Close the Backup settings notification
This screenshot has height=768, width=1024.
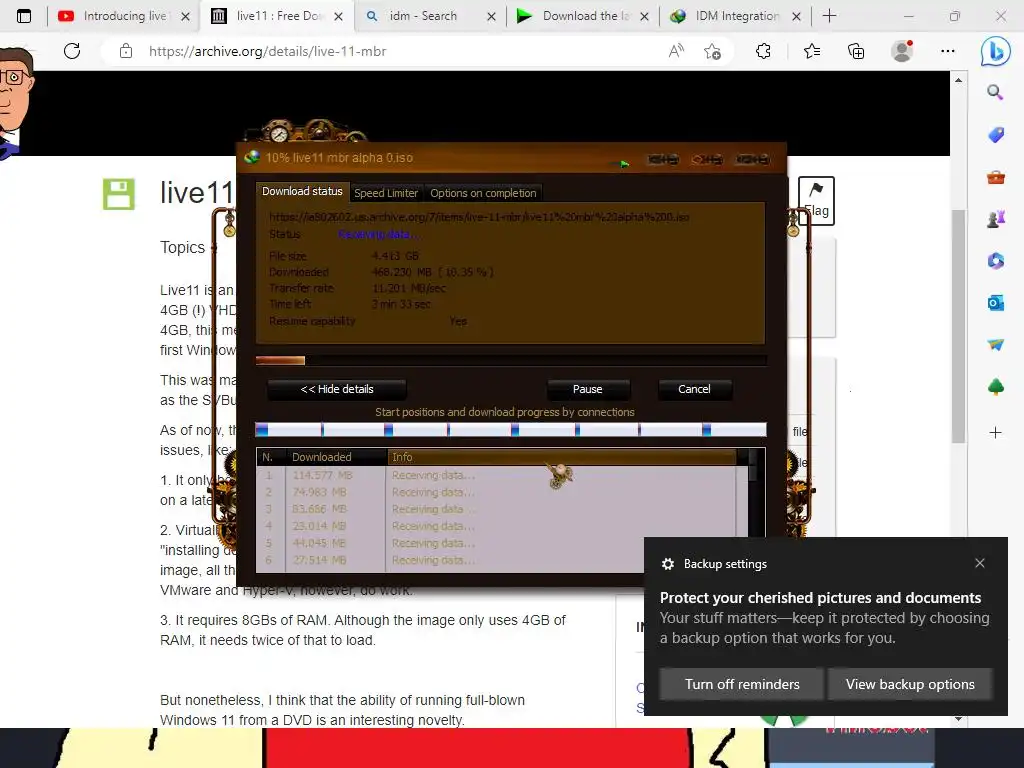tap(980, 563)
